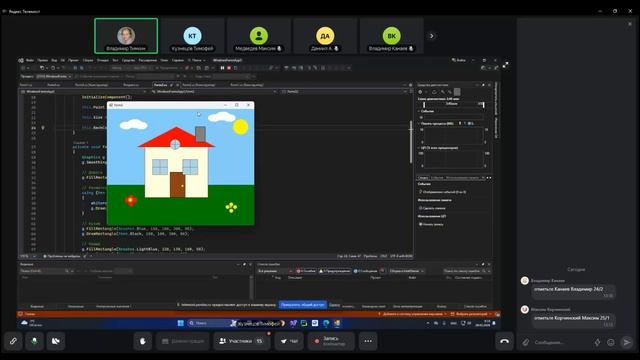Click the zoom-in icon in diagnostics toolbar

click(442, 92)
